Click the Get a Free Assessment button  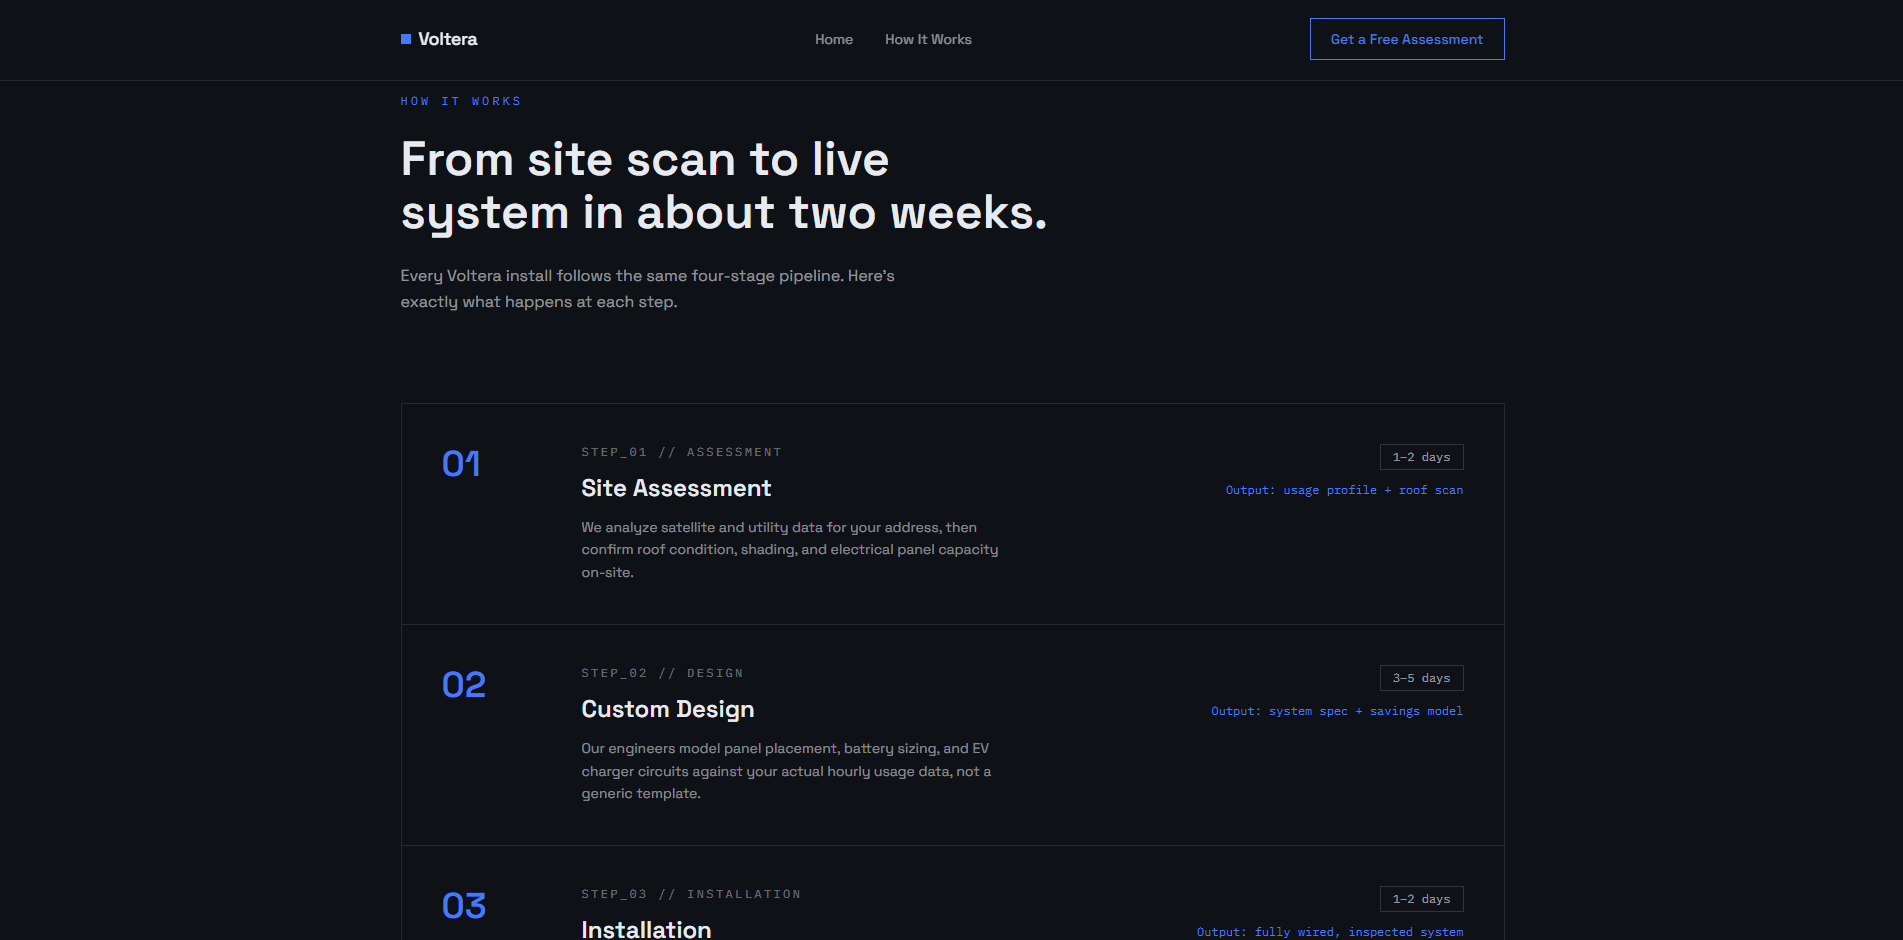click(x=1407, y=39)
